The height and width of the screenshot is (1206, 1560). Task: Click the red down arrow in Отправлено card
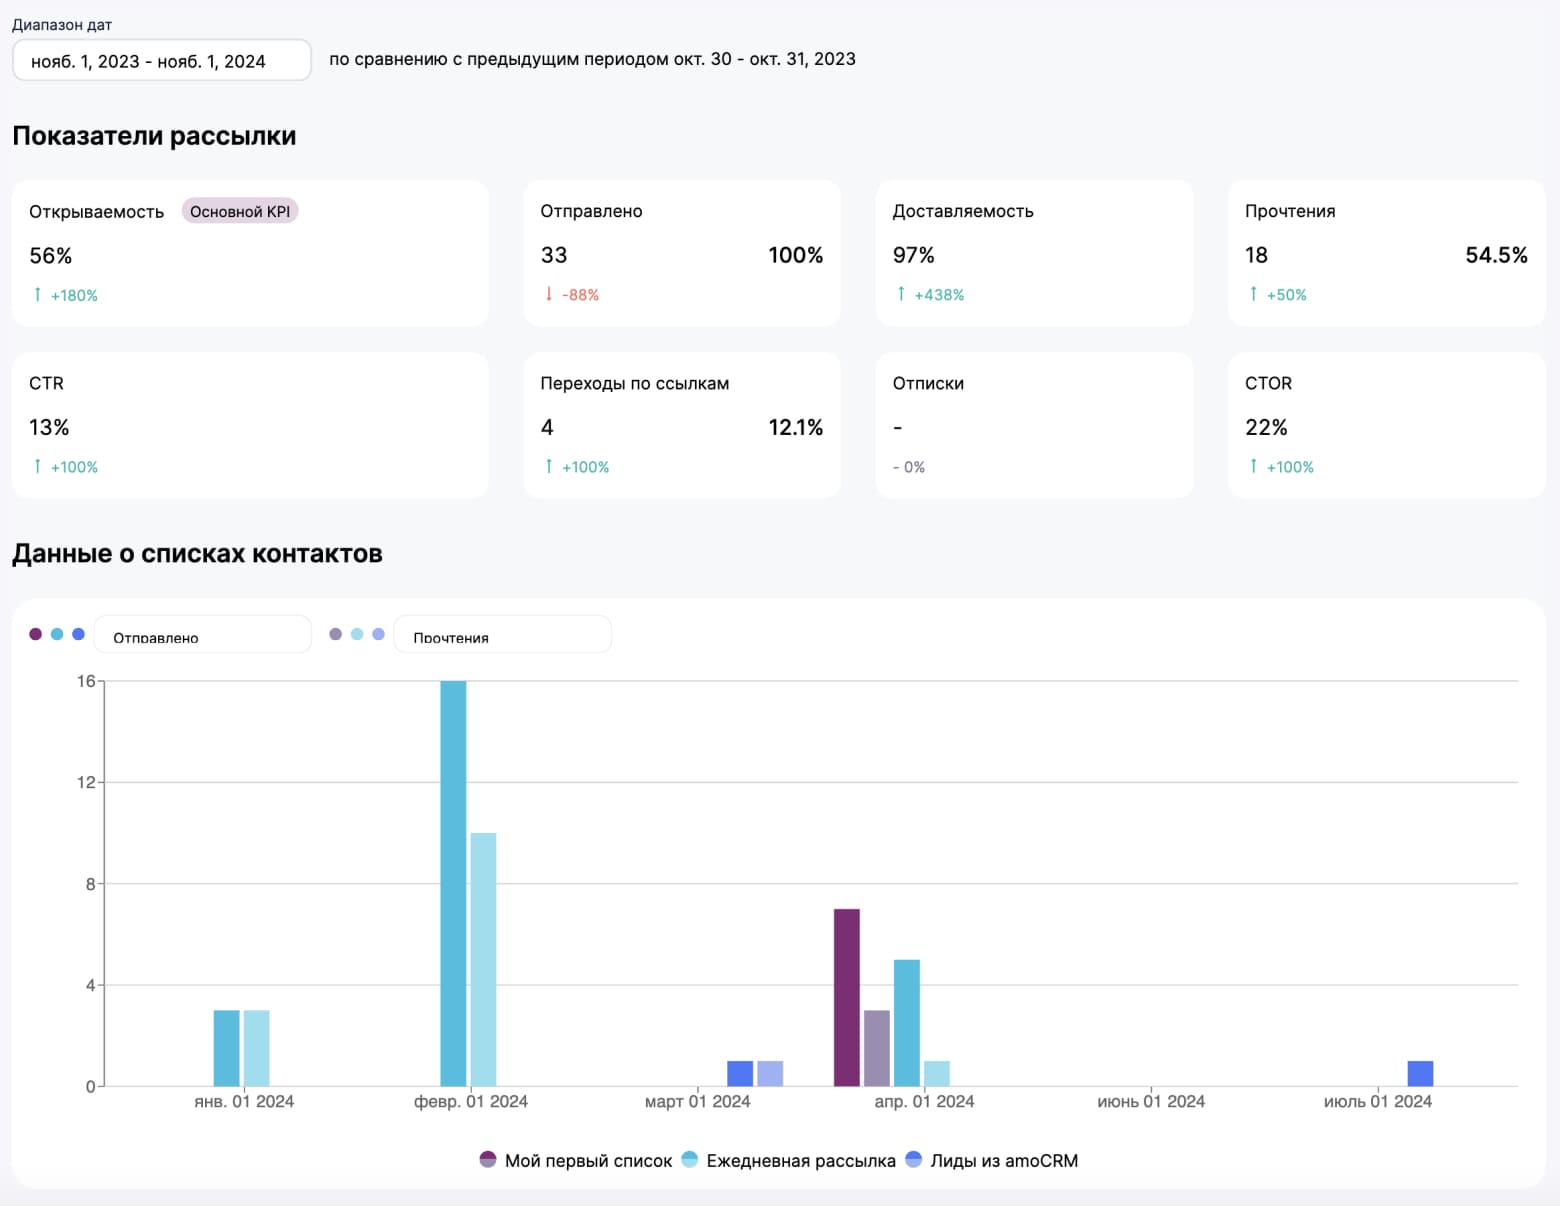(548, 294)
